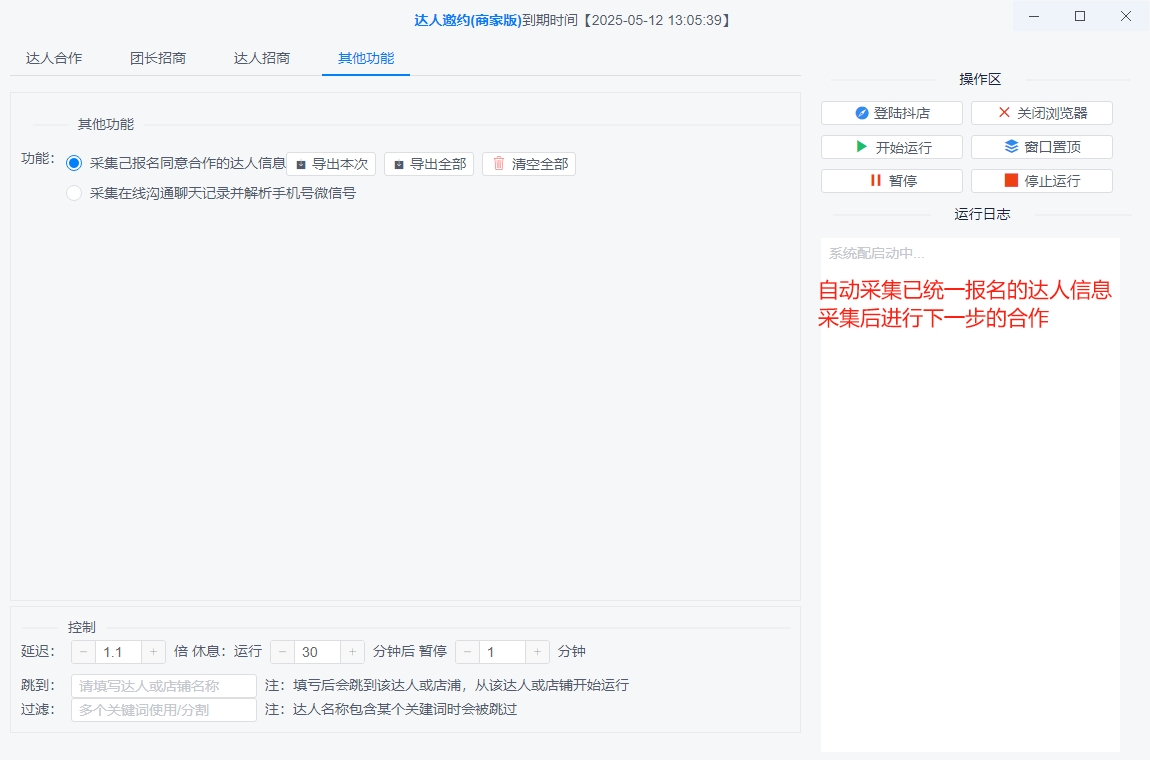Viewport: 1150px width, 760px height.
Task: Decrease the 运行 minutes using minus stepper
Action: (x=282, y=651)
